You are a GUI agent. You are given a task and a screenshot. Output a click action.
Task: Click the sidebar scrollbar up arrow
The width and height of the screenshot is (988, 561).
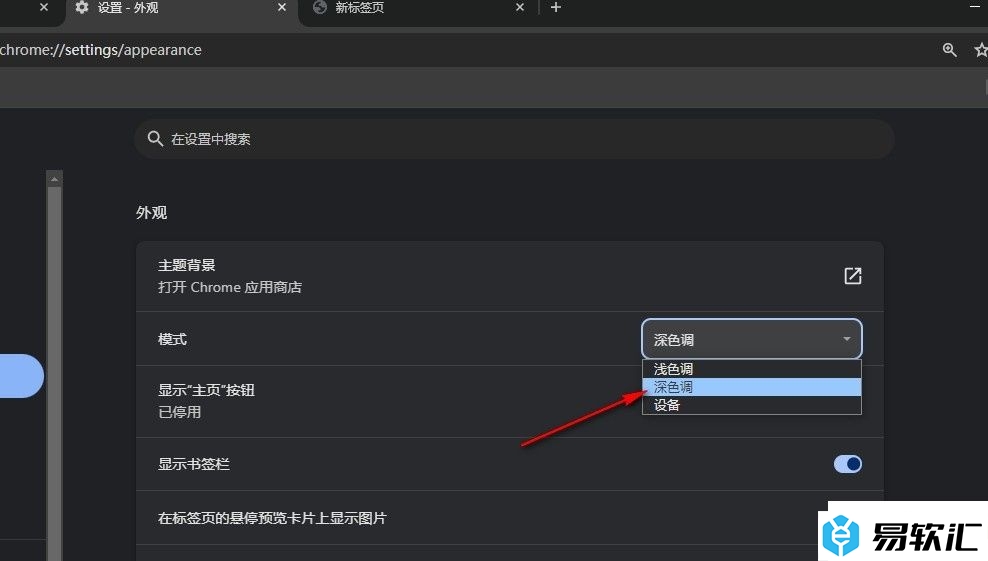coord(54,179)
